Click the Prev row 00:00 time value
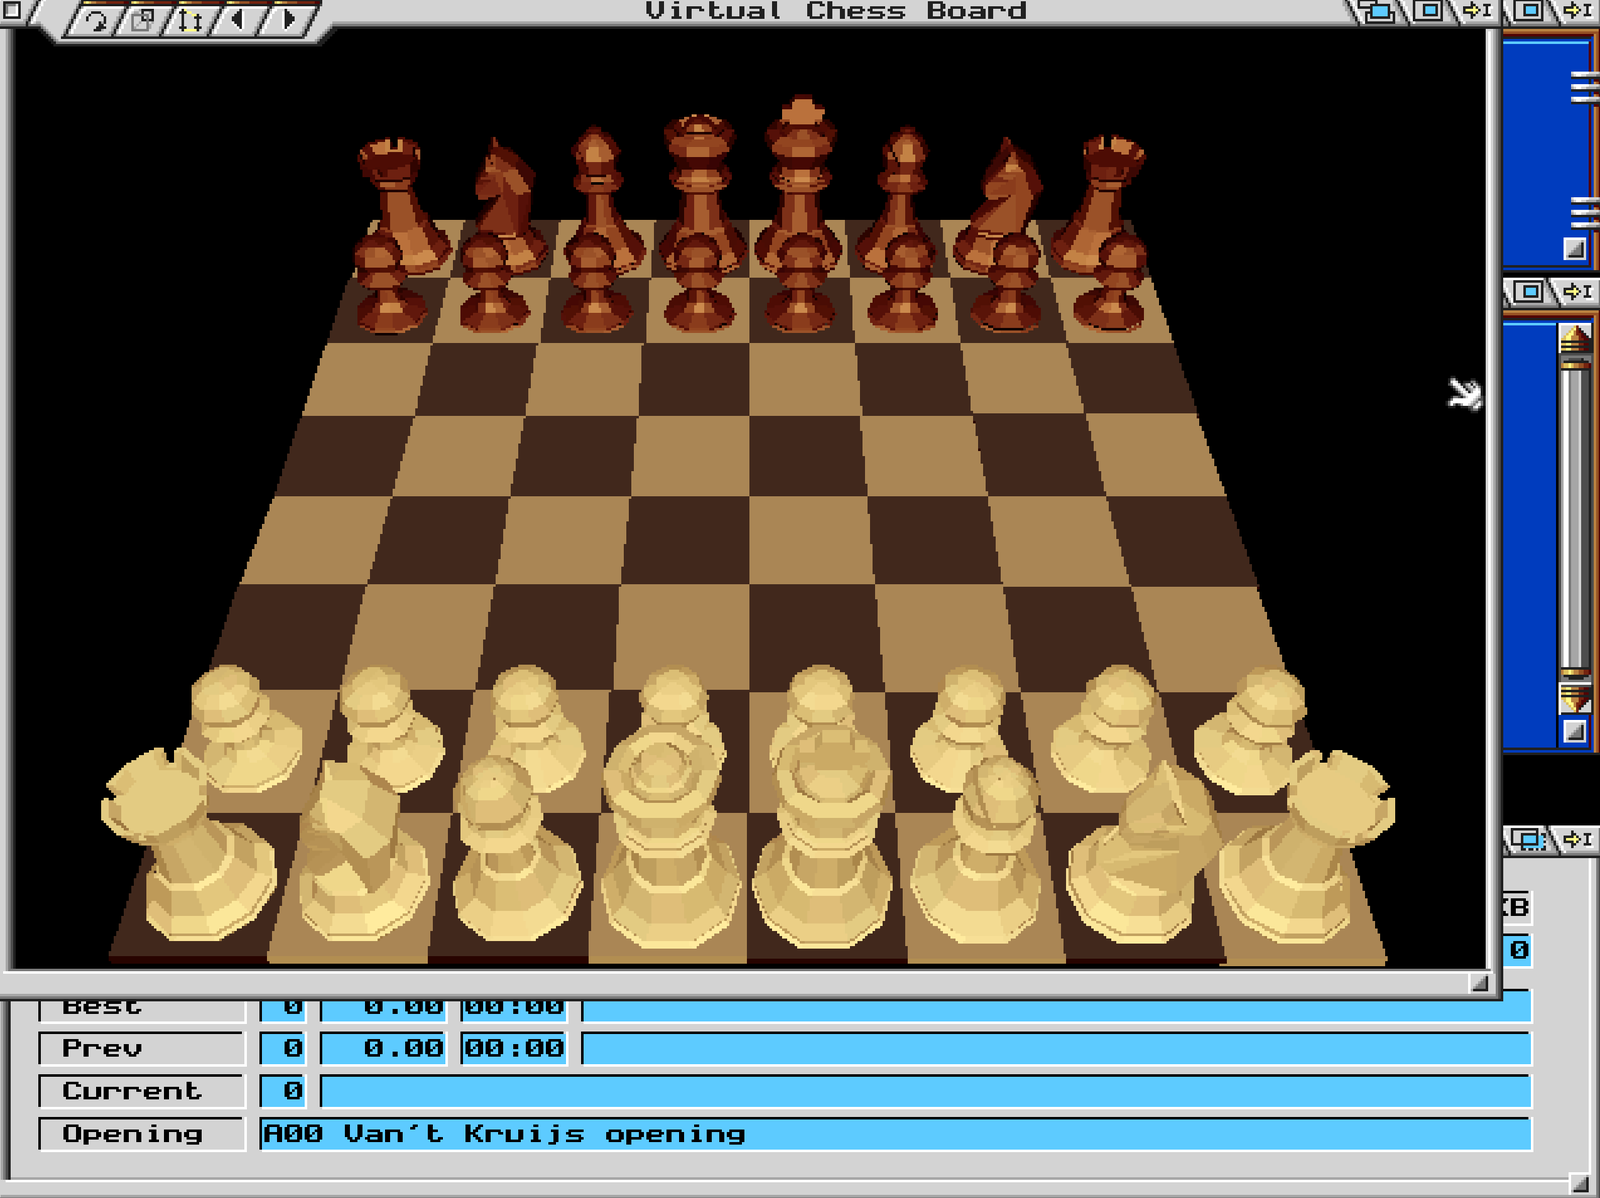 514,1048
